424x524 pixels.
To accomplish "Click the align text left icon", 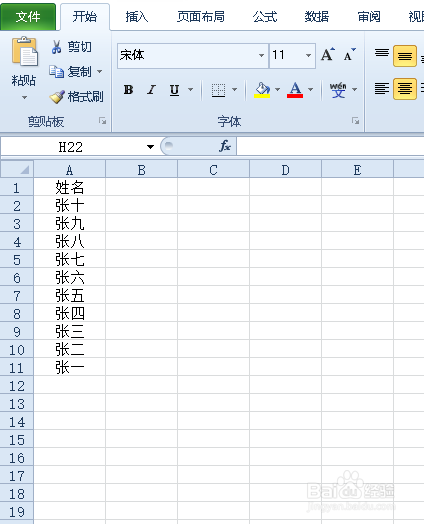I will coord(382,89).
